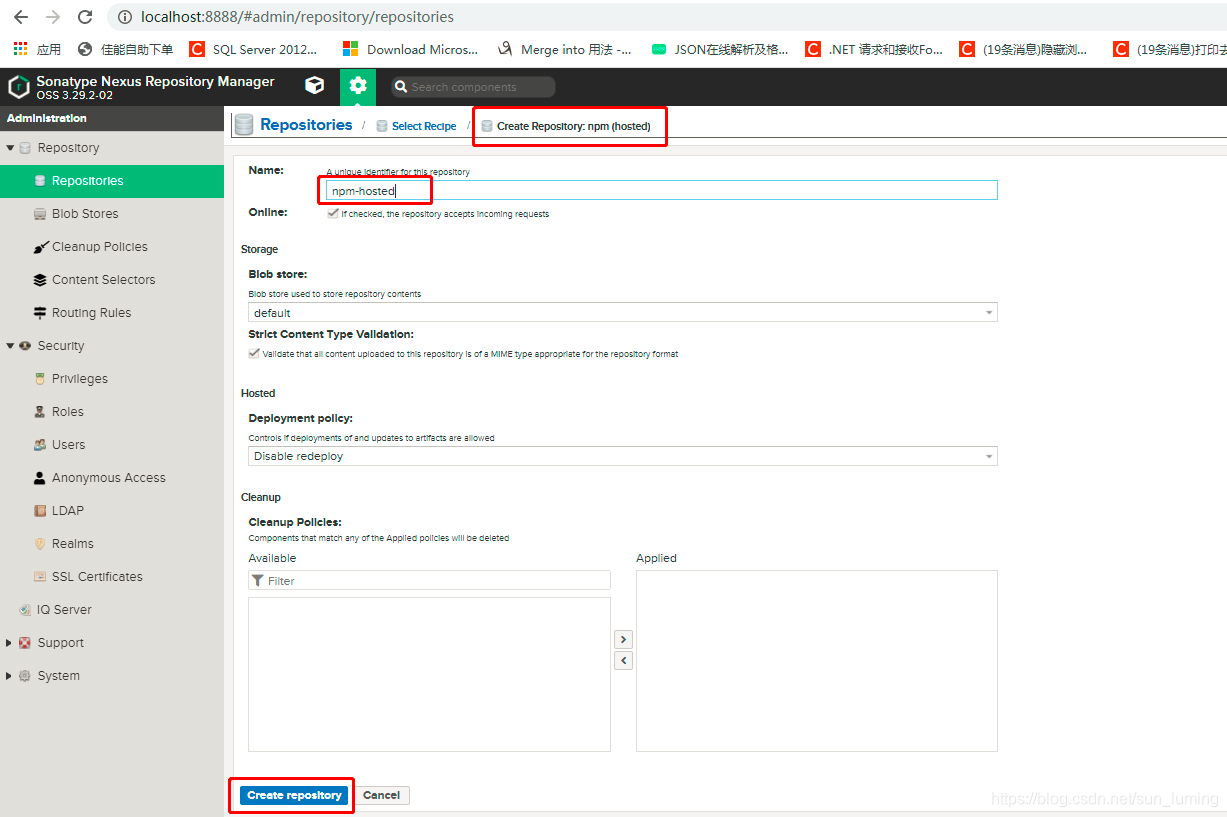Image resolution: width=1227 pixels, height=817 pixels.
Task: Click the Cleanup Policies Filter field
Action: tap(429, 580)
